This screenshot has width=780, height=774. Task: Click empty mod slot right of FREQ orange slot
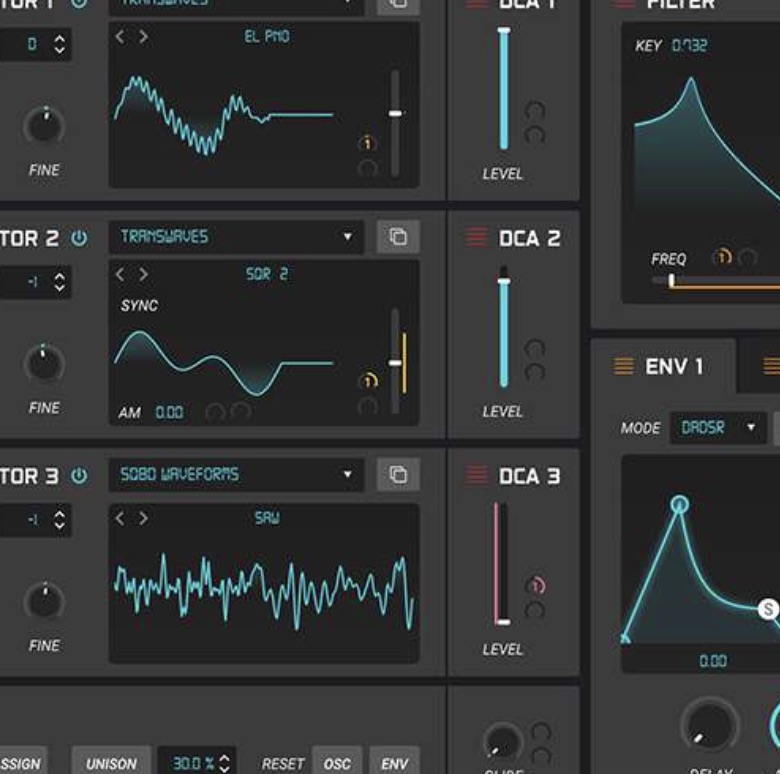click(x=747, y=258)
